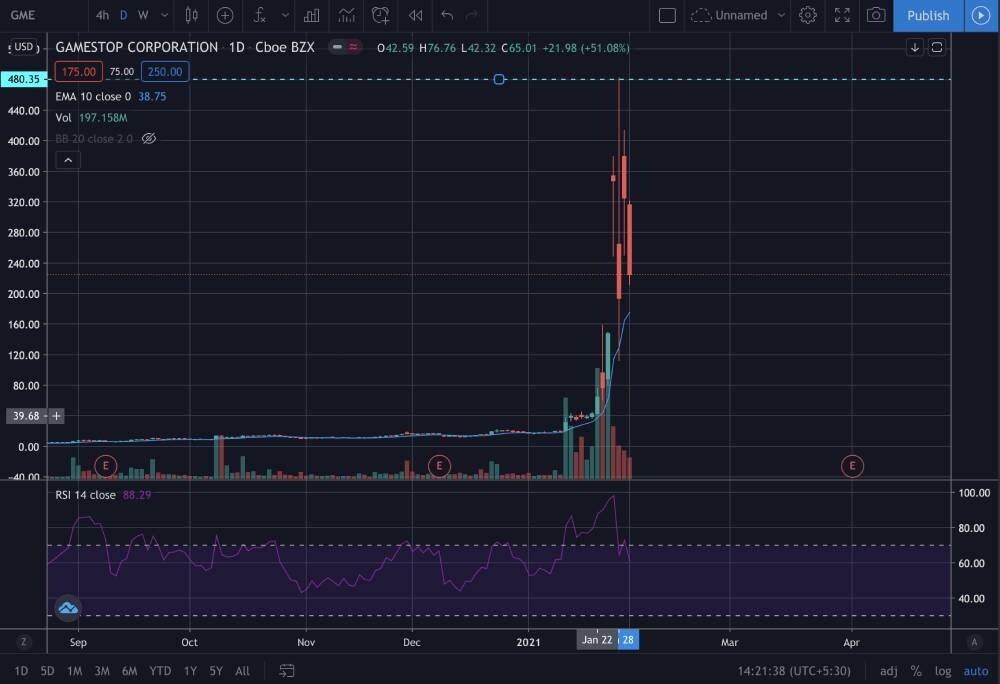Take a snapshot with camera icon
Screen dimensions: 1000x684
876,15
